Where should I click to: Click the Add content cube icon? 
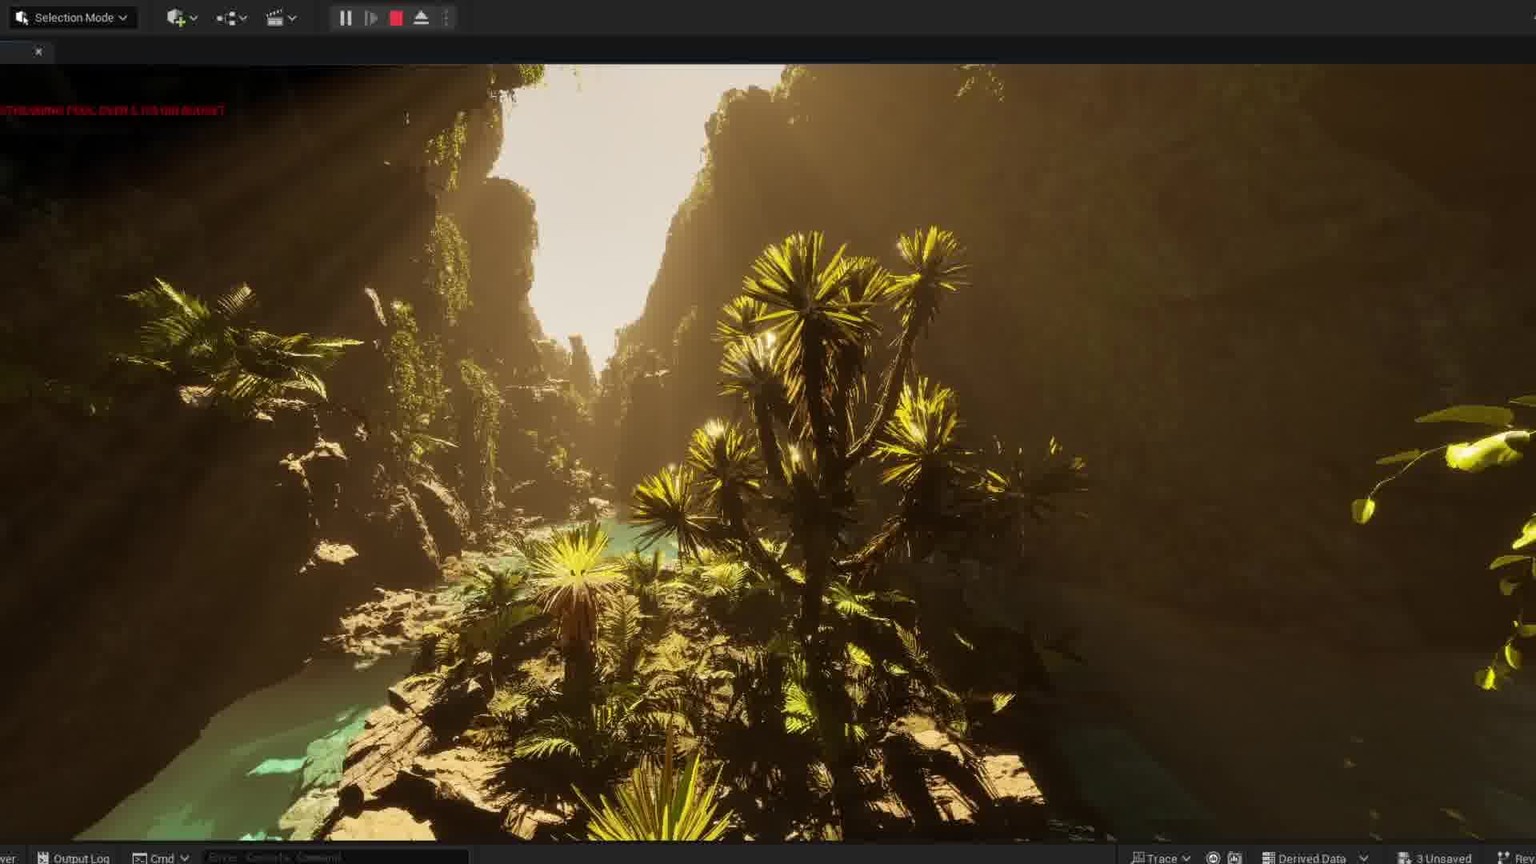coord(175,17)
